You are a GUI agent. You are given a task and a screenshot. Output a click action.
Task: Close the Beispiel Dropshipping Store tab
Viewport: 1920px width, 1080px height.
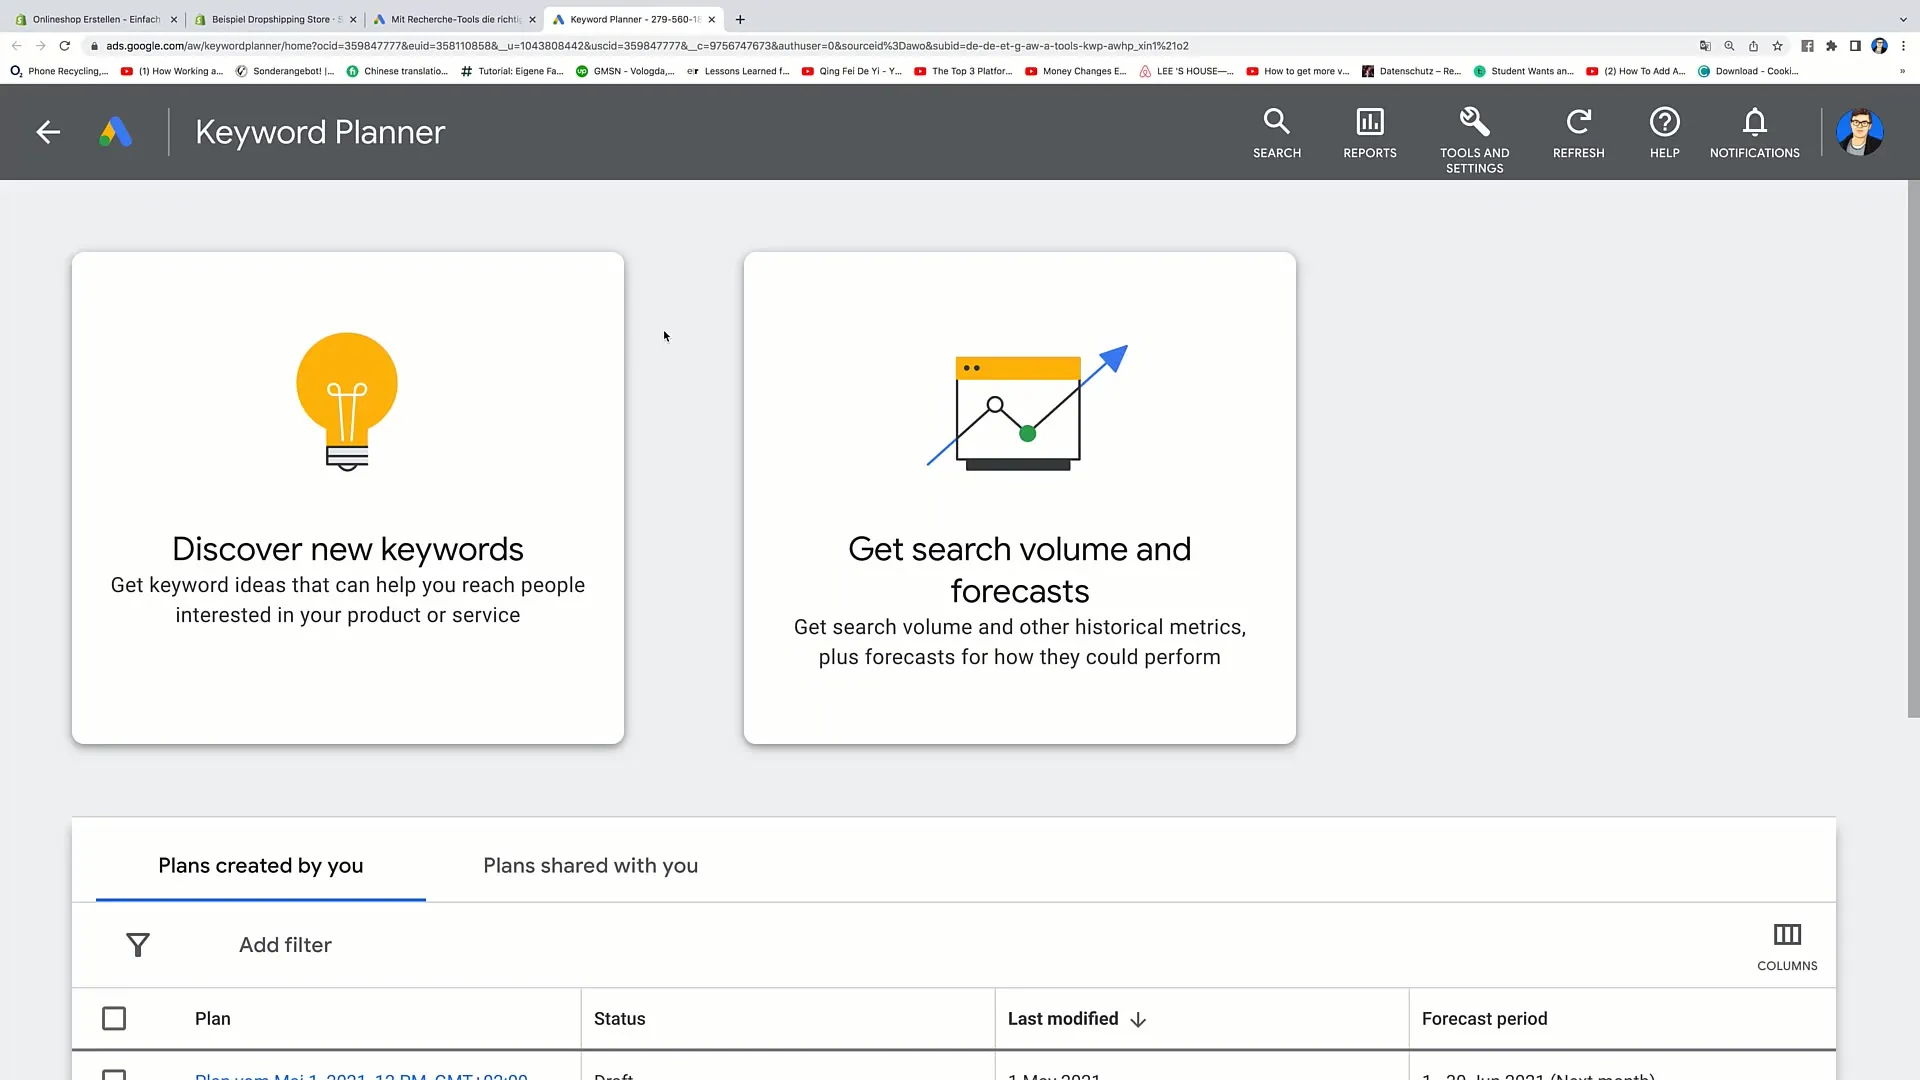point(353,19)
